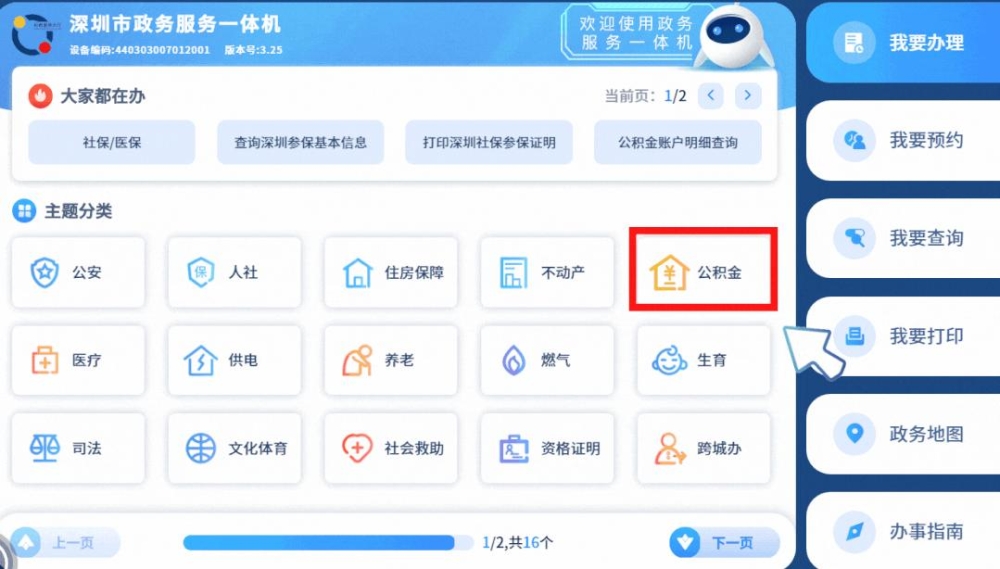1000x569 pixels.
Task: Choose the 医疗 medical kit icon
Action: (x=45, y=360)
